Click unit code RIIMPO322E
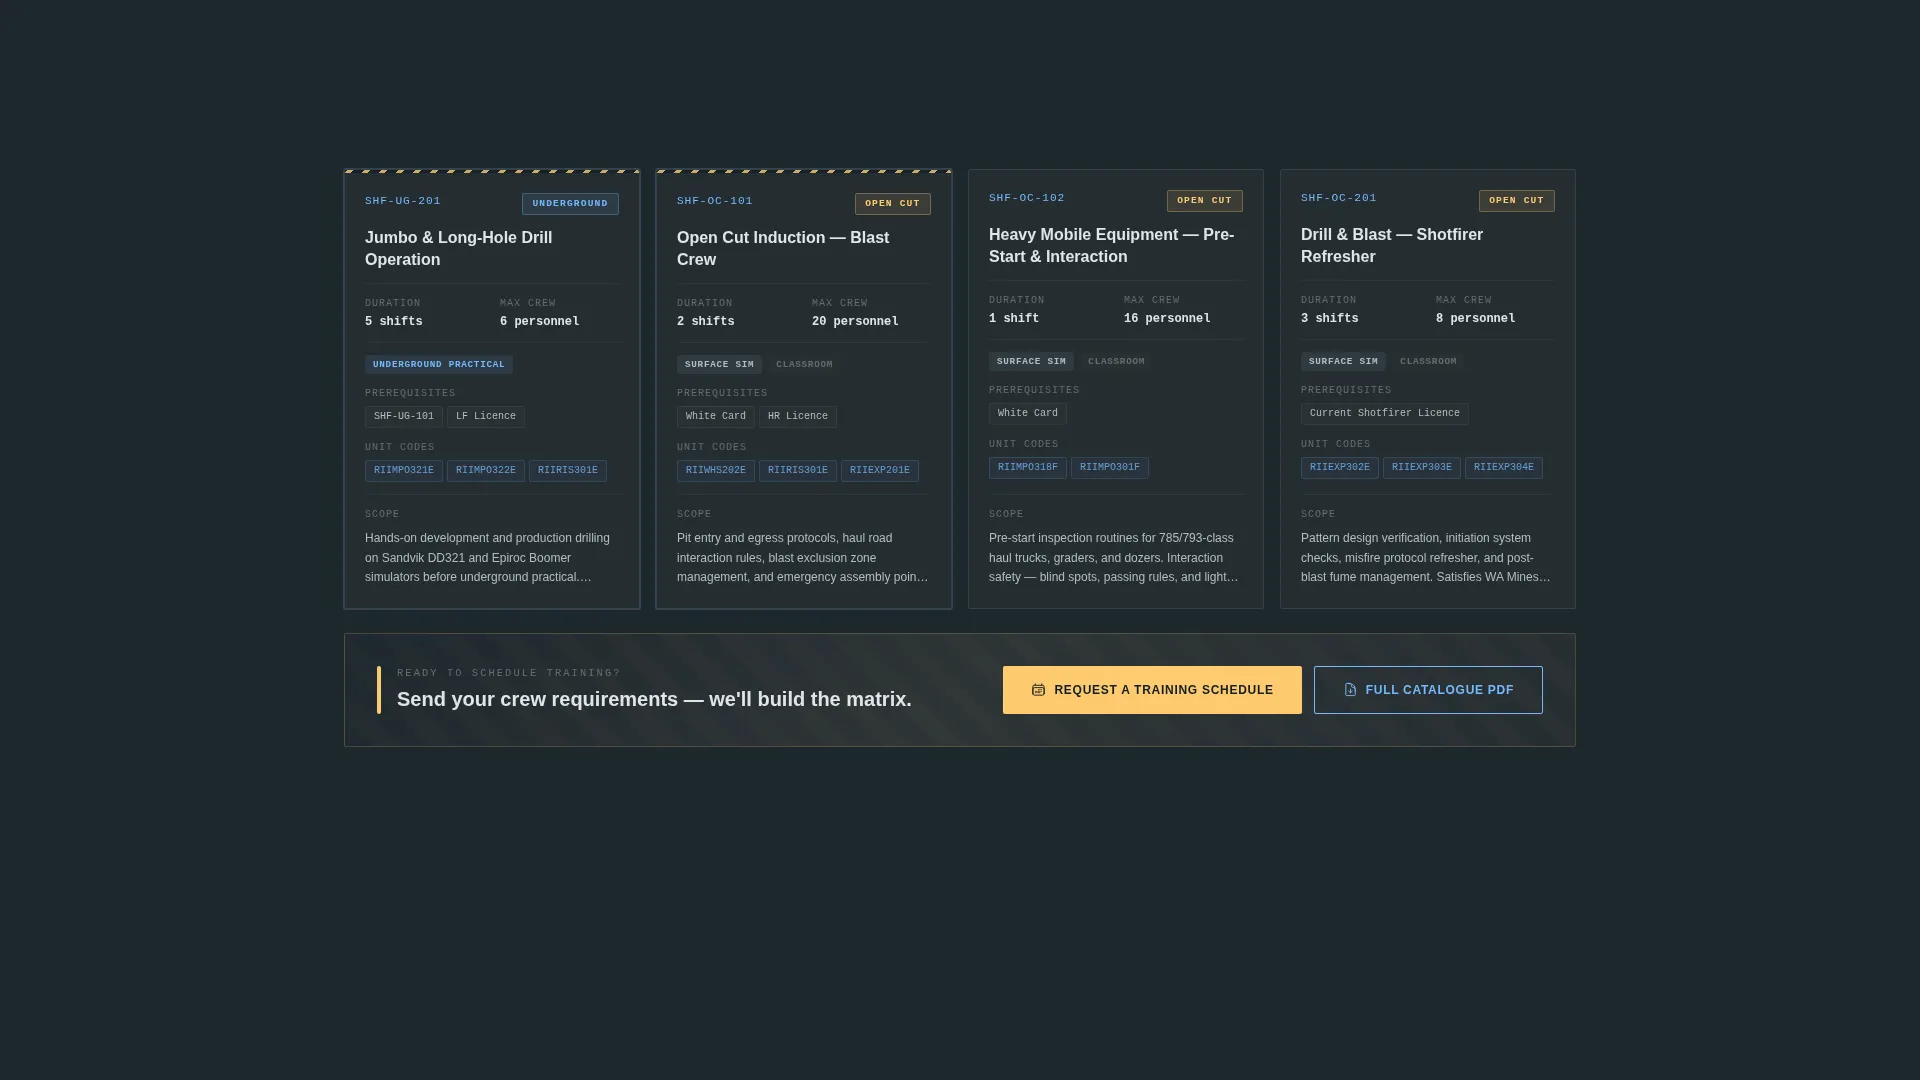Screen dimensions: 1920x1080 click(486, 471)
